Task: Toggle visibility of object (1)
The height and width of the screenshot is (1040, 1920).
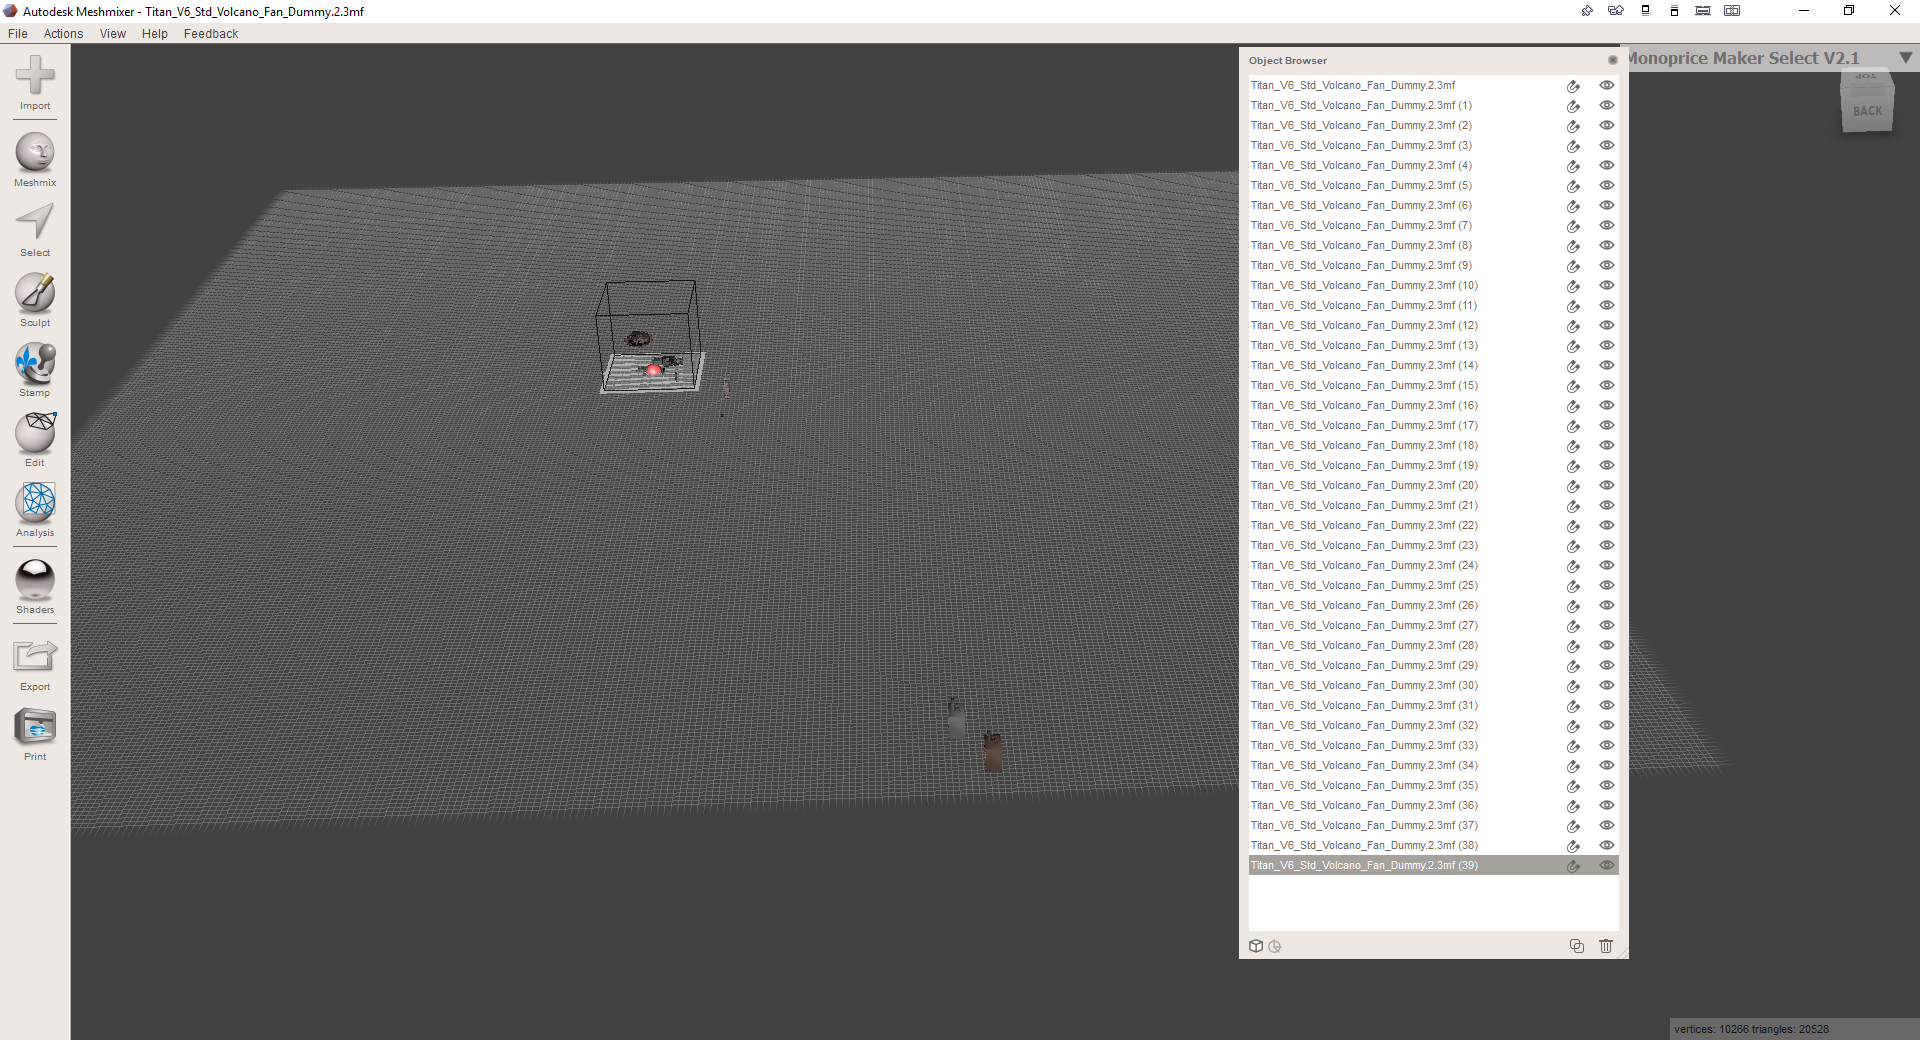Action: click(x=1607, y=105)
